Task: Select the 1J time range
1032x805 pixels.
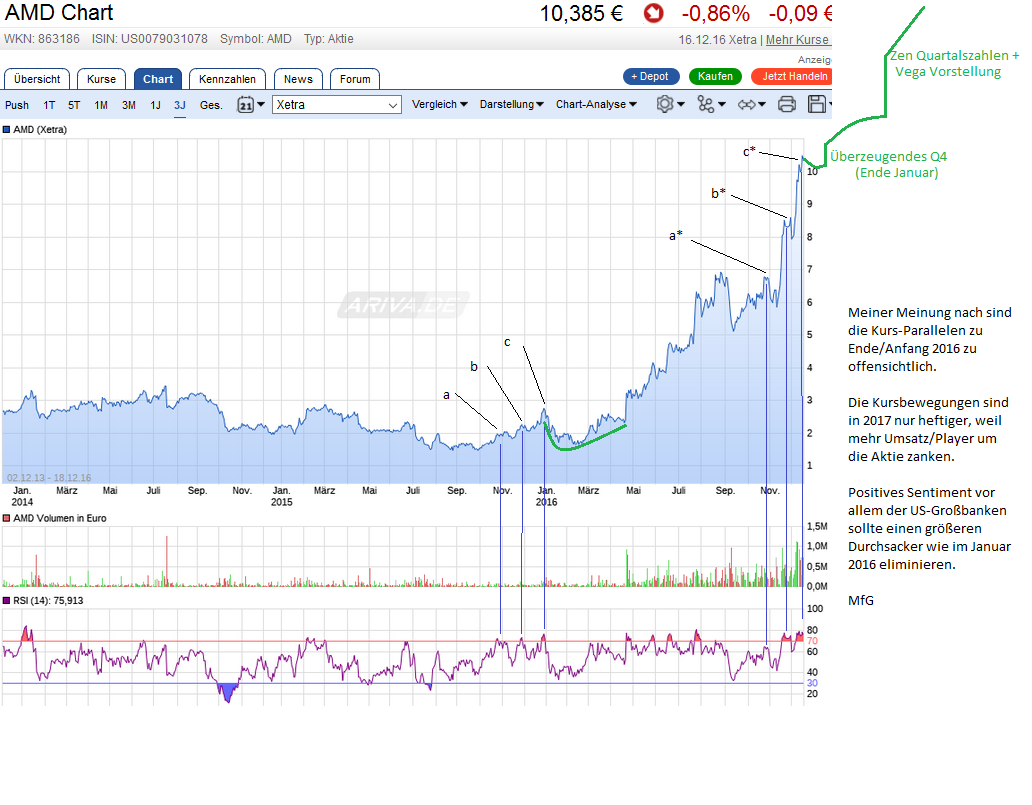Action: coord(155,105)
